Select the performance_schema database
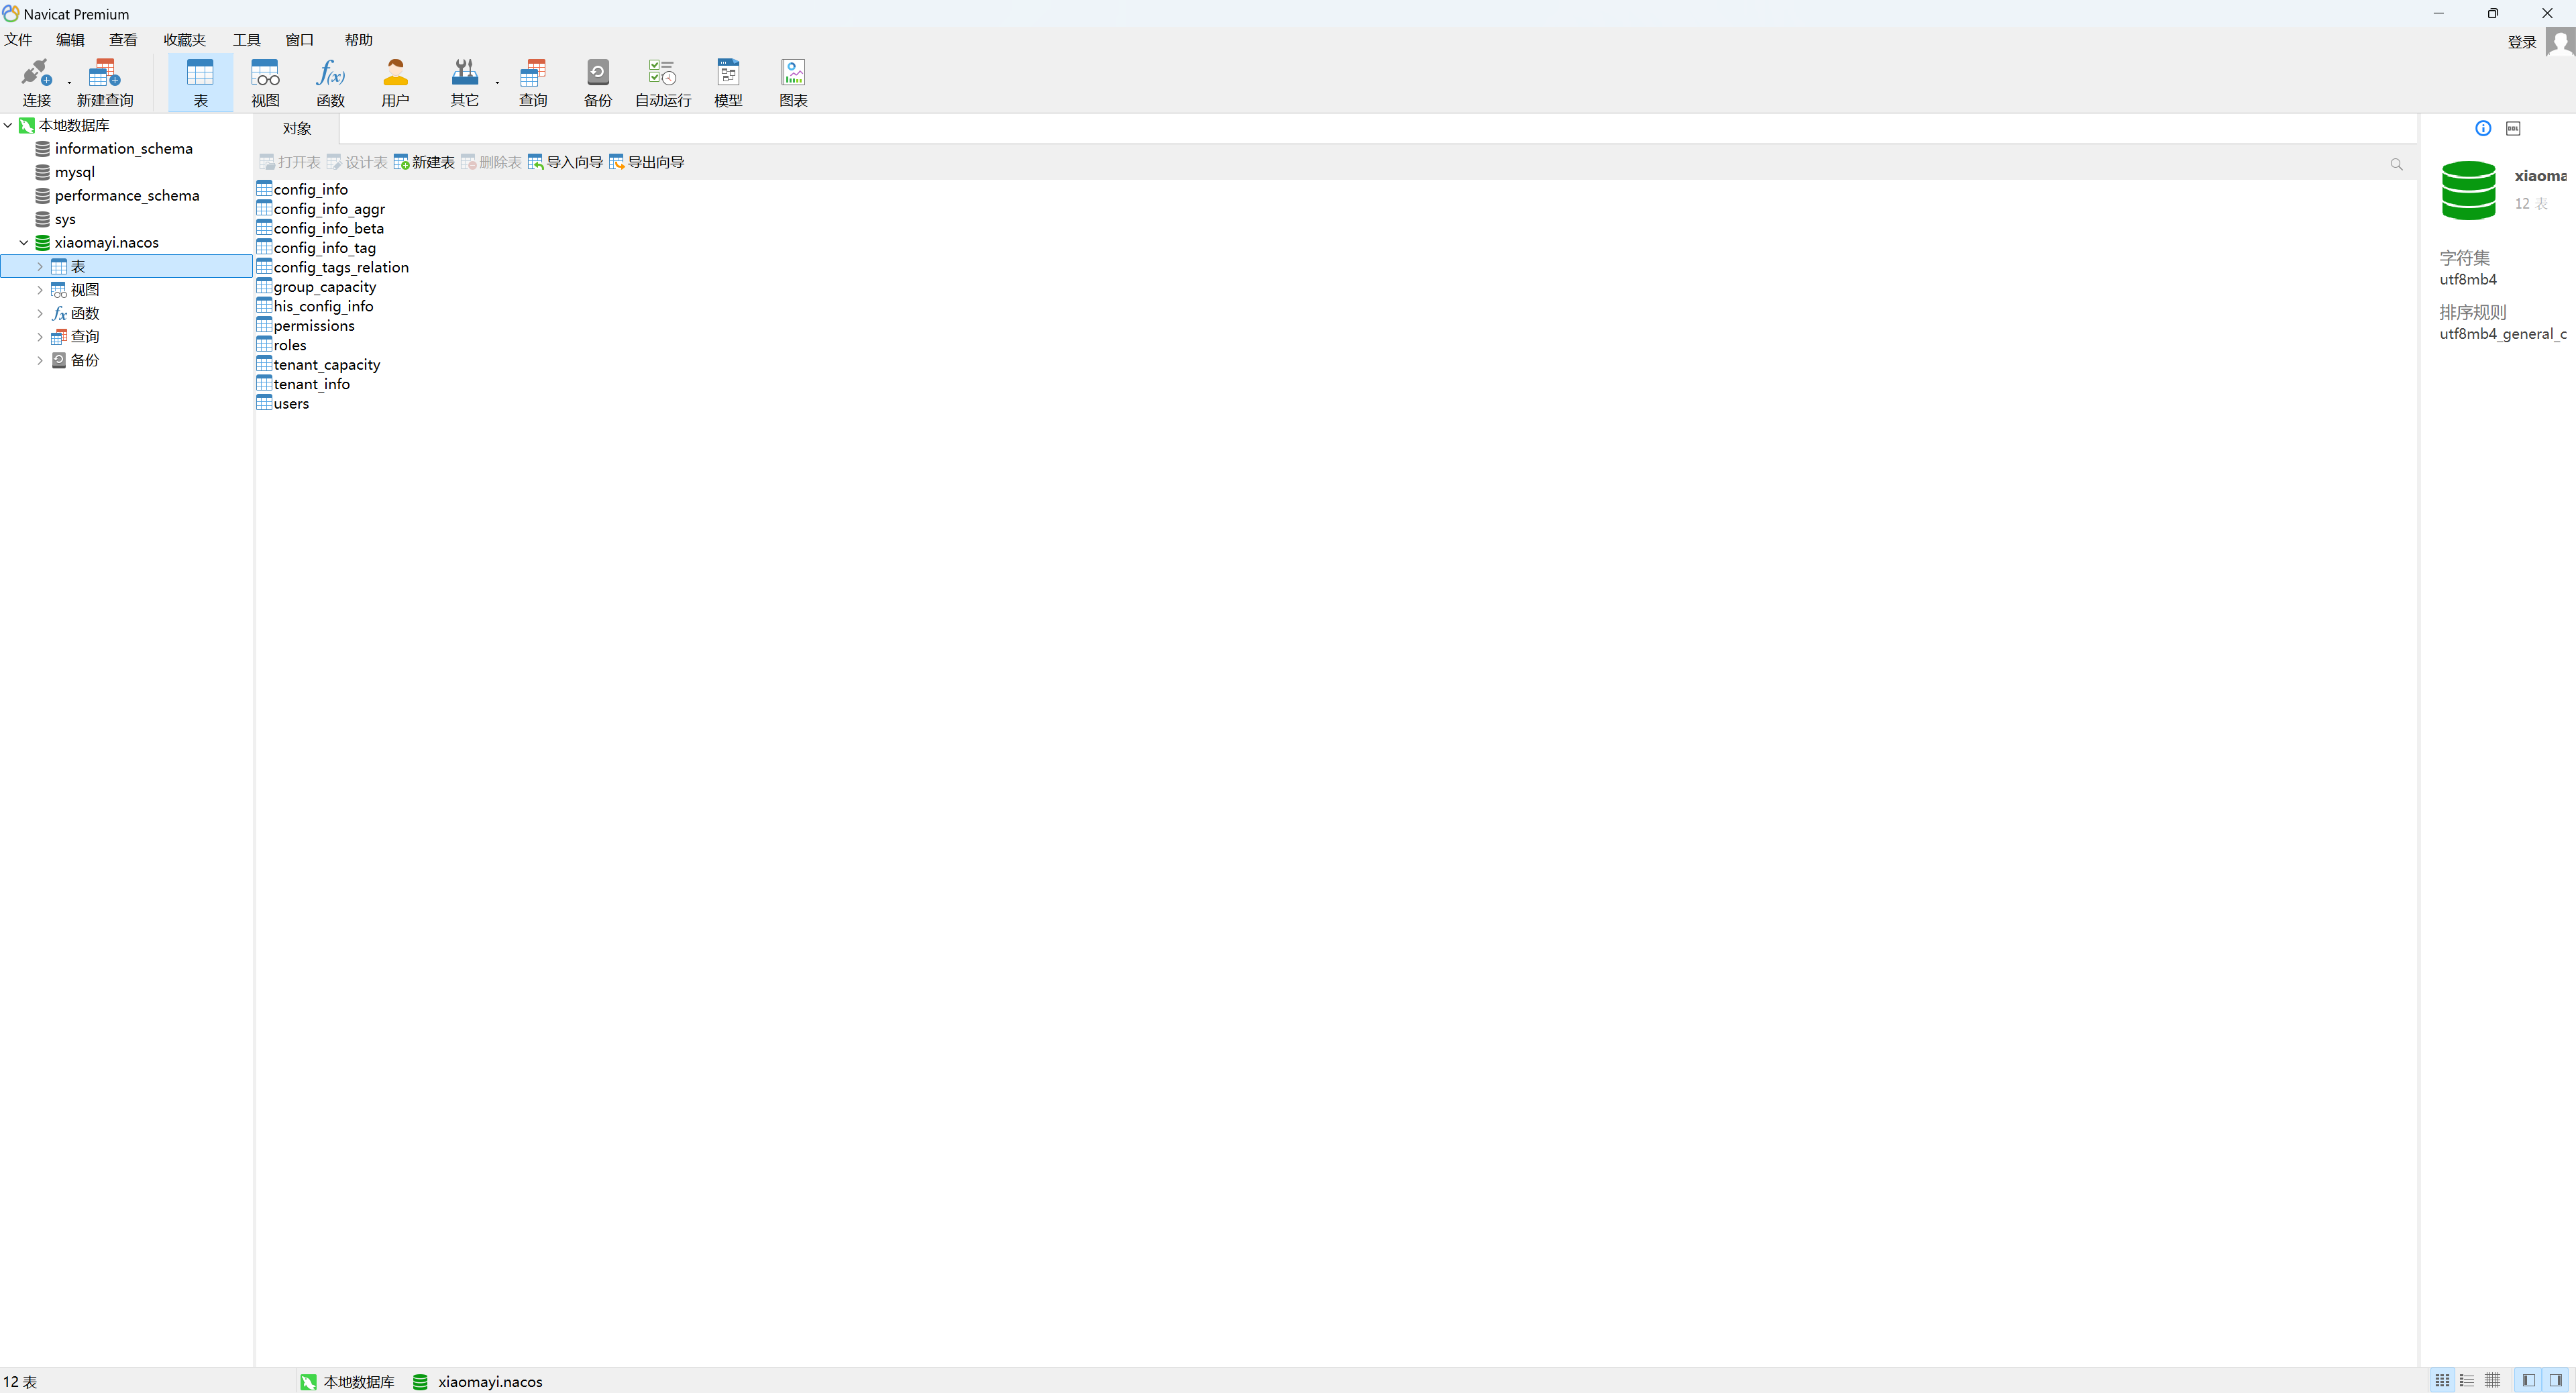Viewport: 2576px width, 1393px height. coord(127,196)
